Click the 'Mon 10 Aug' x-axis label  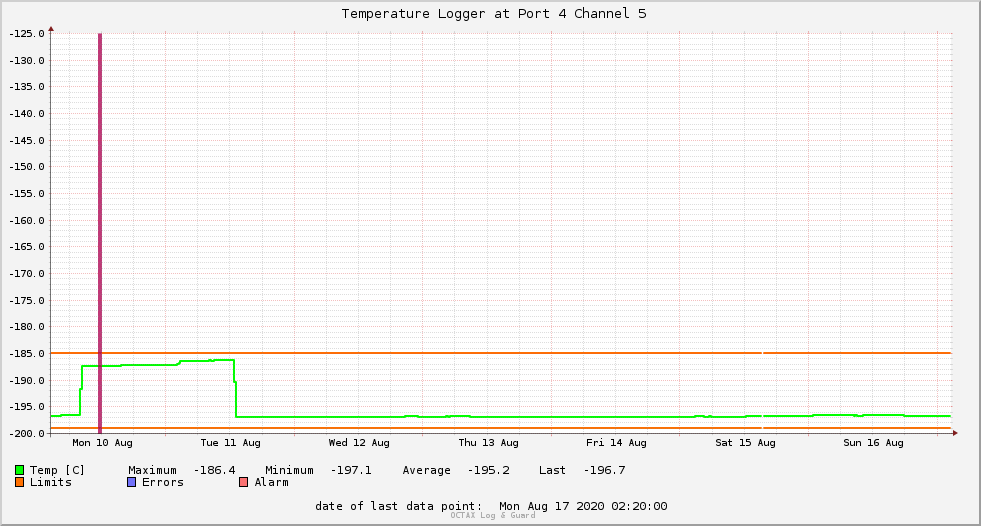(x=103, y=443)
